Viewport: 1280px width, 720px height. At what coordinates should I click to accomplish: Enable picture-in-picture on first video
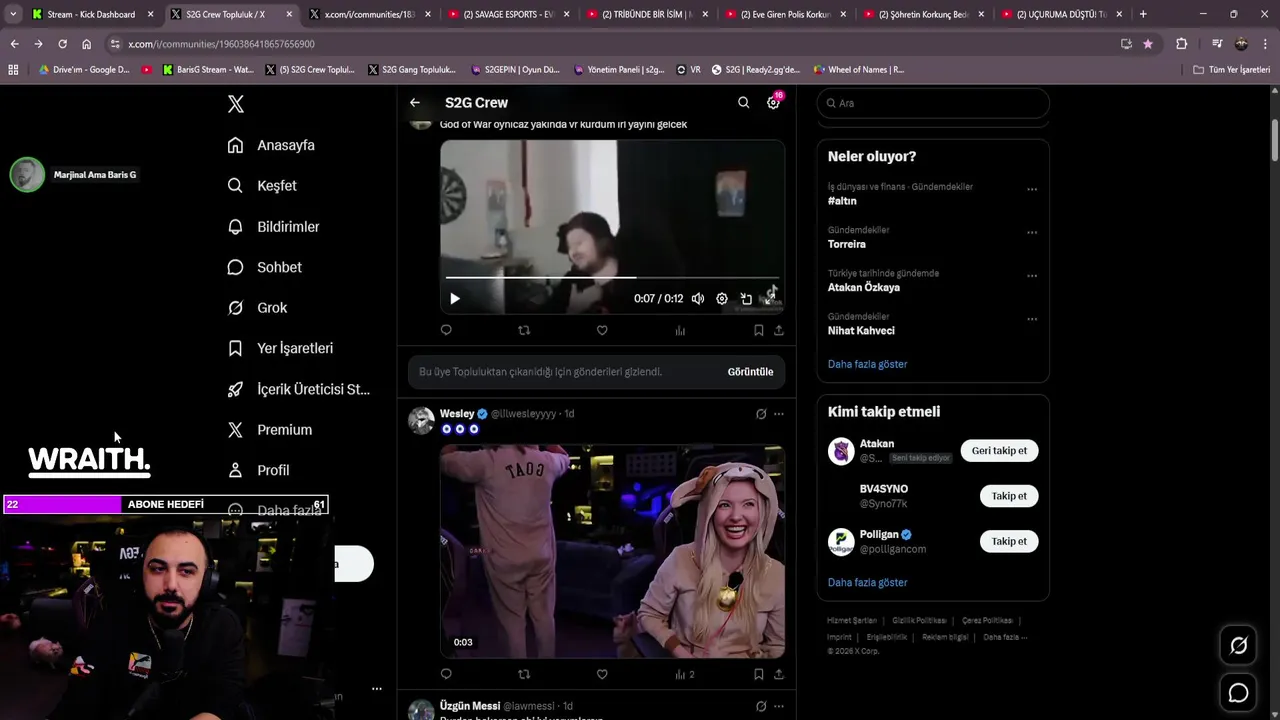pos(746,299)
